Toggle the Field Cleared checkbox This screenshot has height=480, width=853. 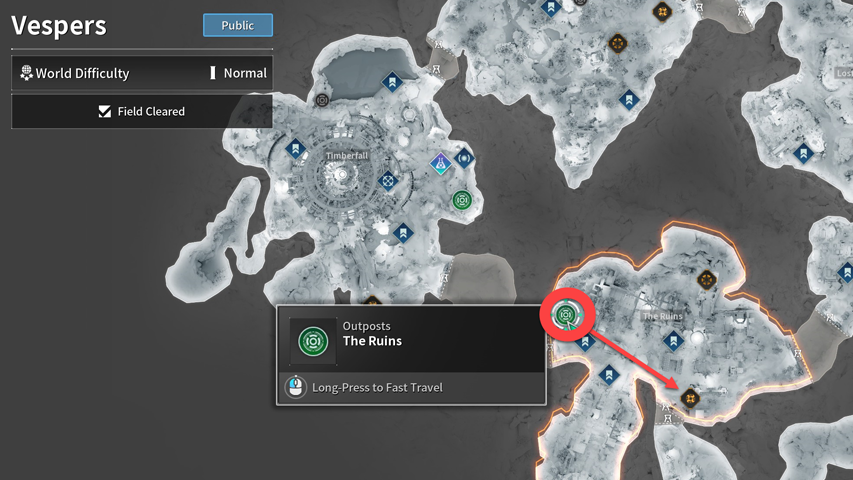(104, 112)
